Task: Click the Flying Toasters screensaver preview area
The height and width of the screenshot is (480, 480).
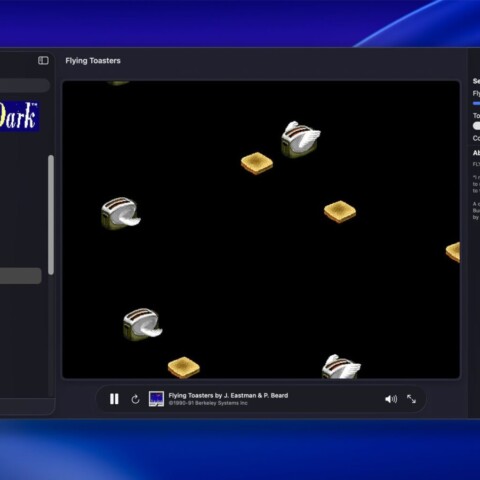Action: coord(261,230)
